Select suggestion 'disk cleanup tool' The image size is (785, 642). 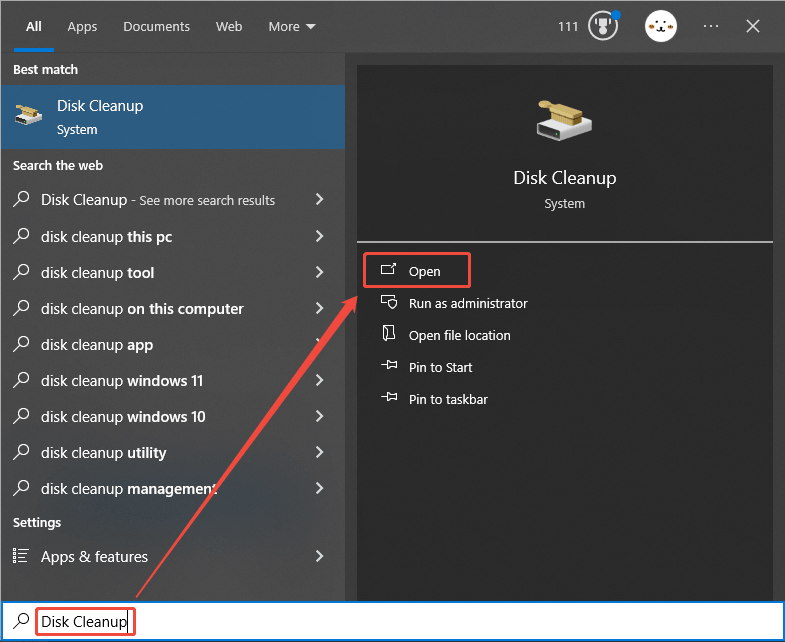tap(173, 272)
